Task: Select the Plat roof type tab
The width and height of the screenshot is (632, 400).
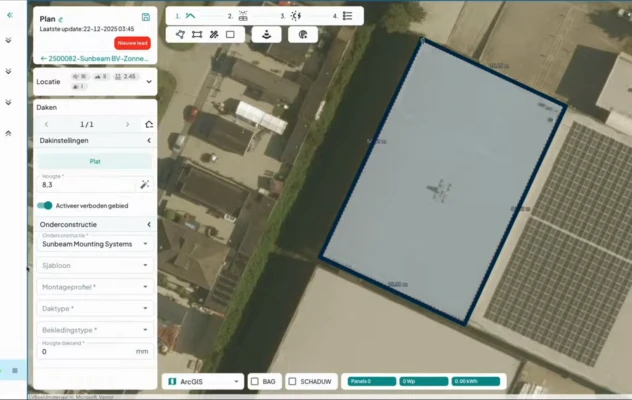Action: point(95,160)
